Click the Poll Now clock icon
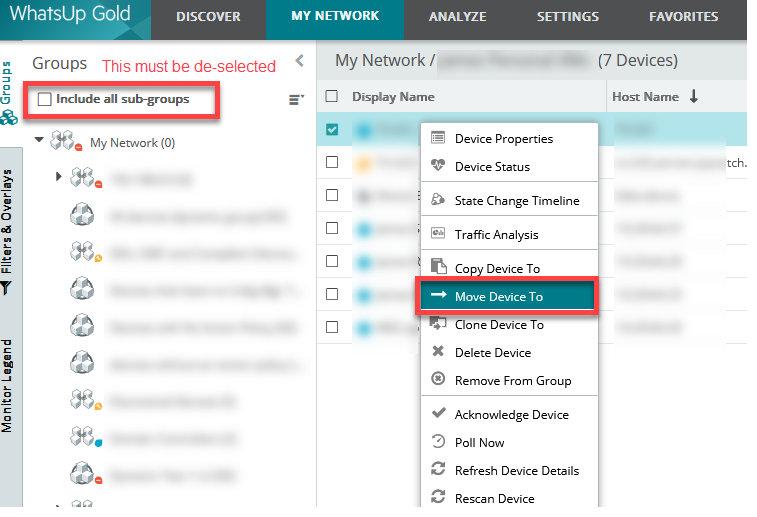The width and height of the screenshot is (757, 517). (x=438, y=441)
